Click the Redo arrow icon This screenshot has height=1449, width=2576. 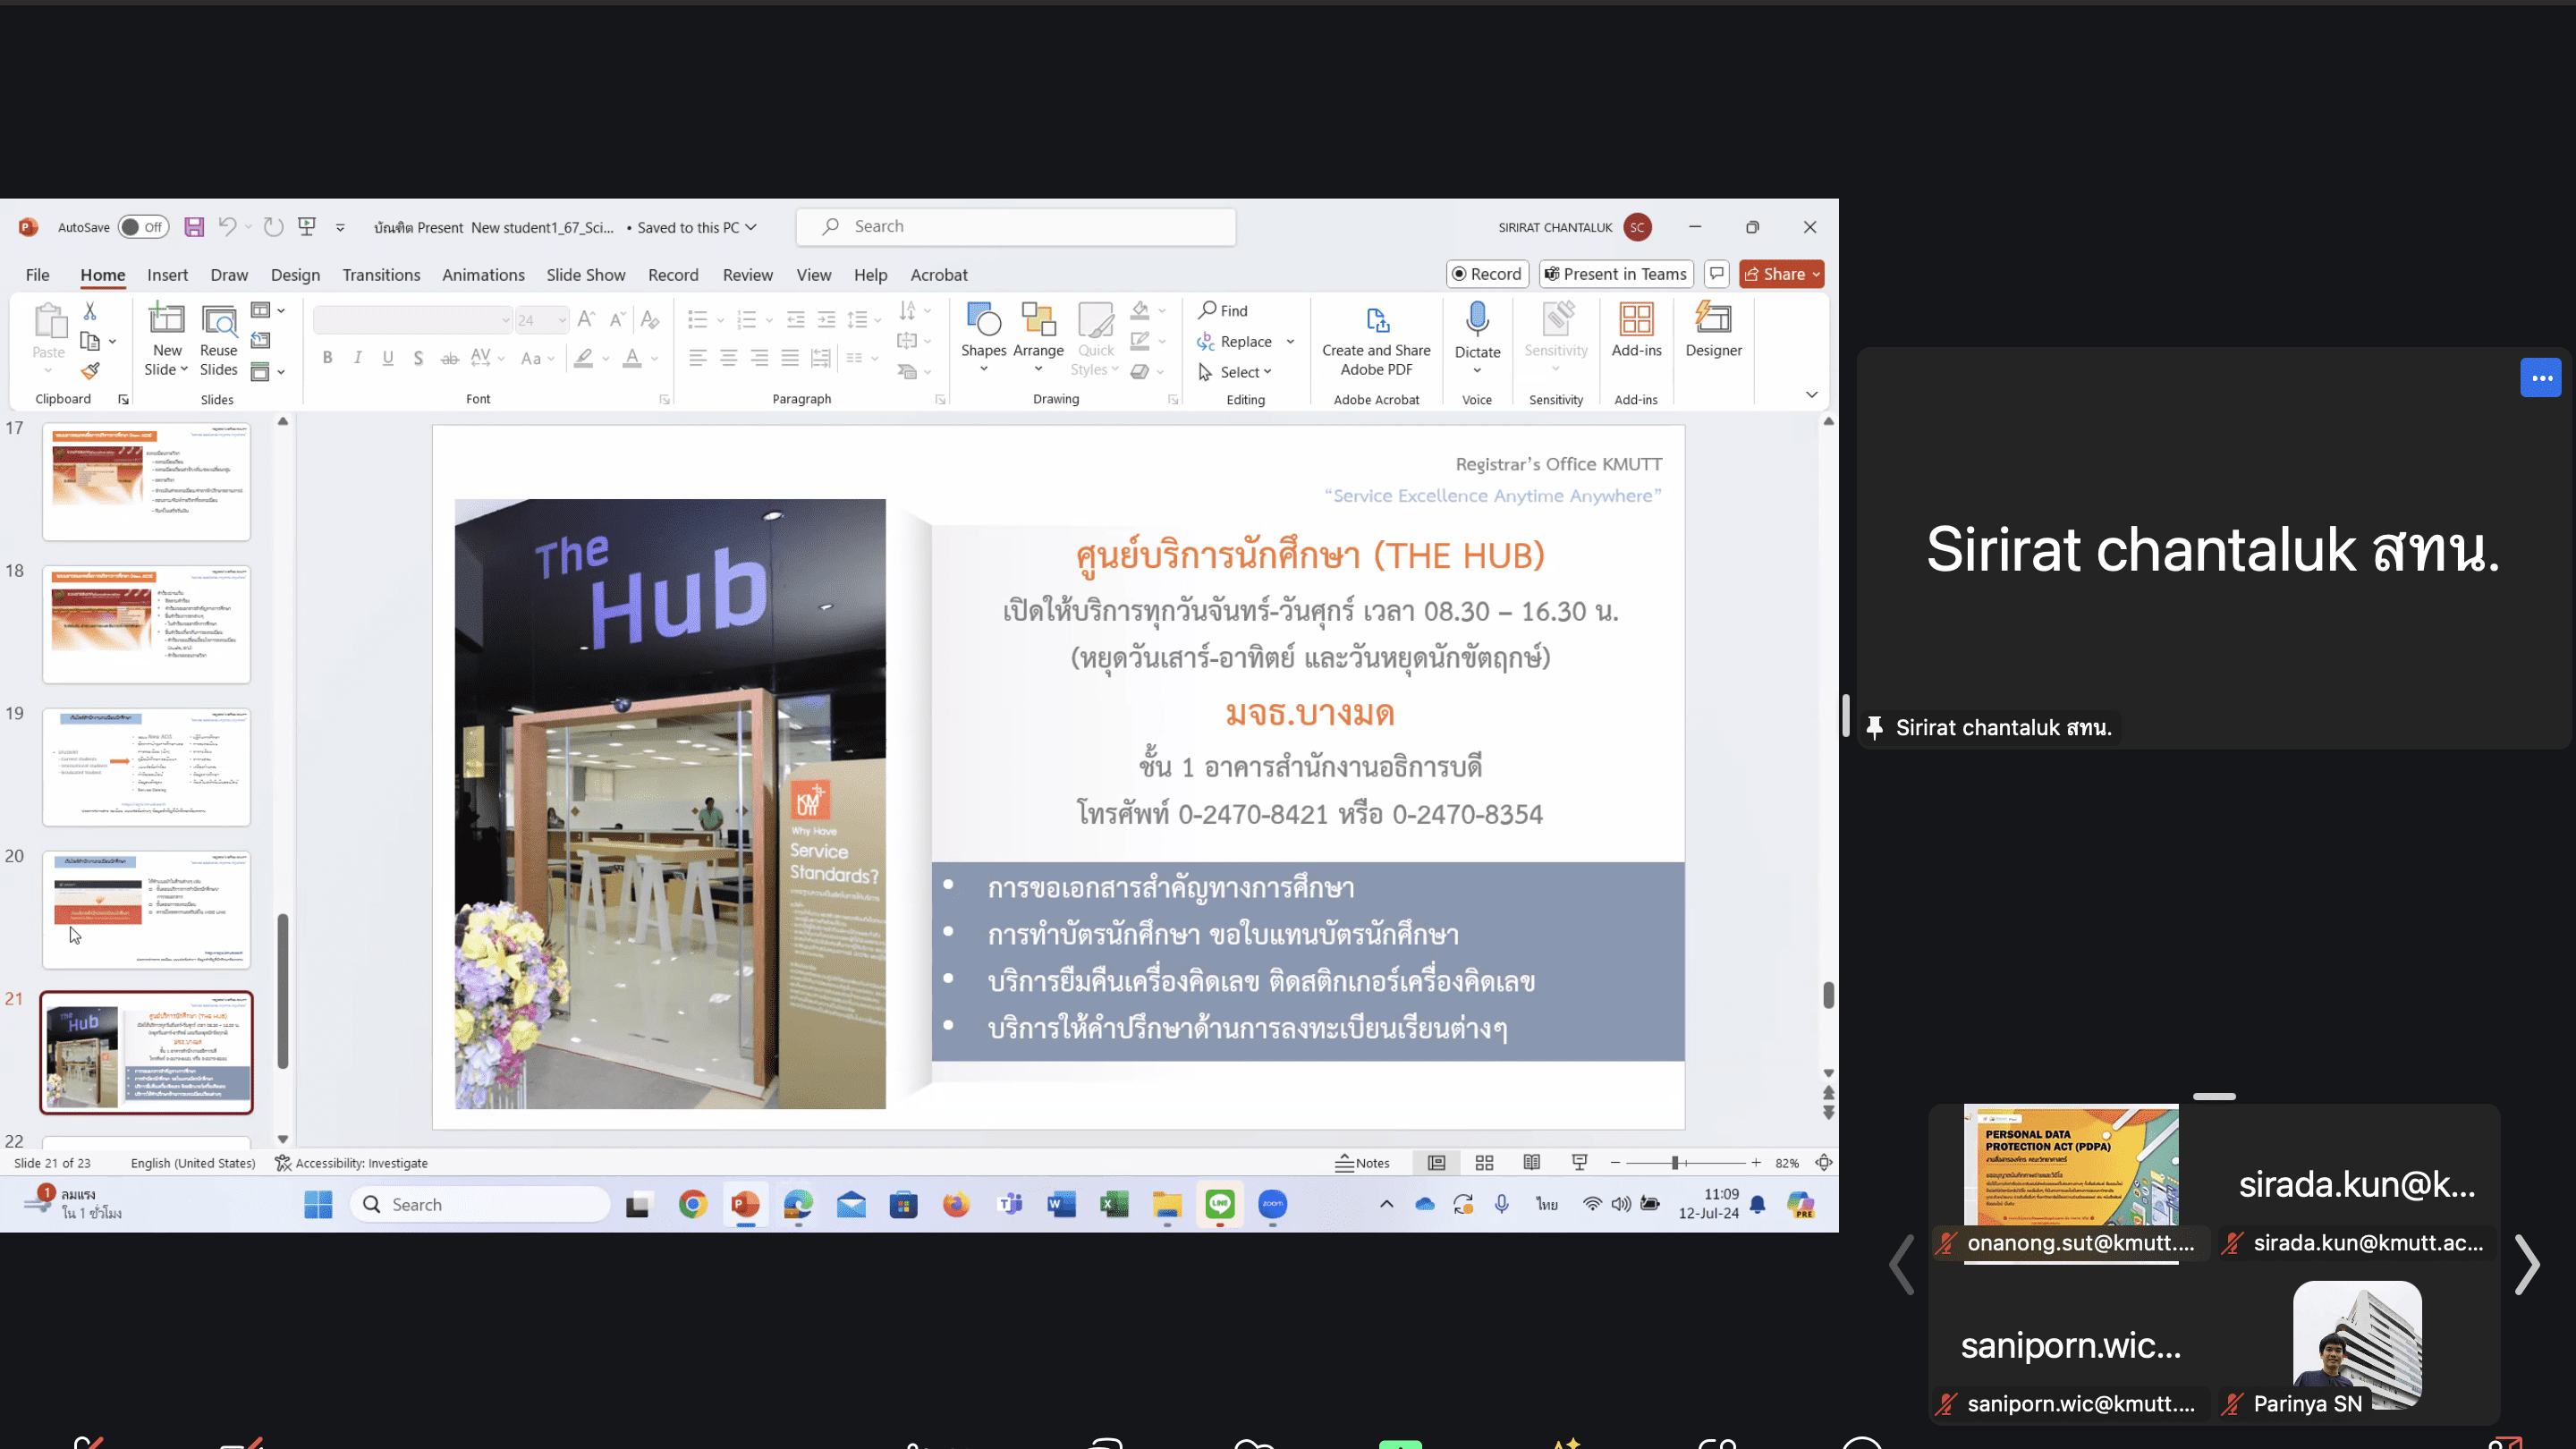273,227
